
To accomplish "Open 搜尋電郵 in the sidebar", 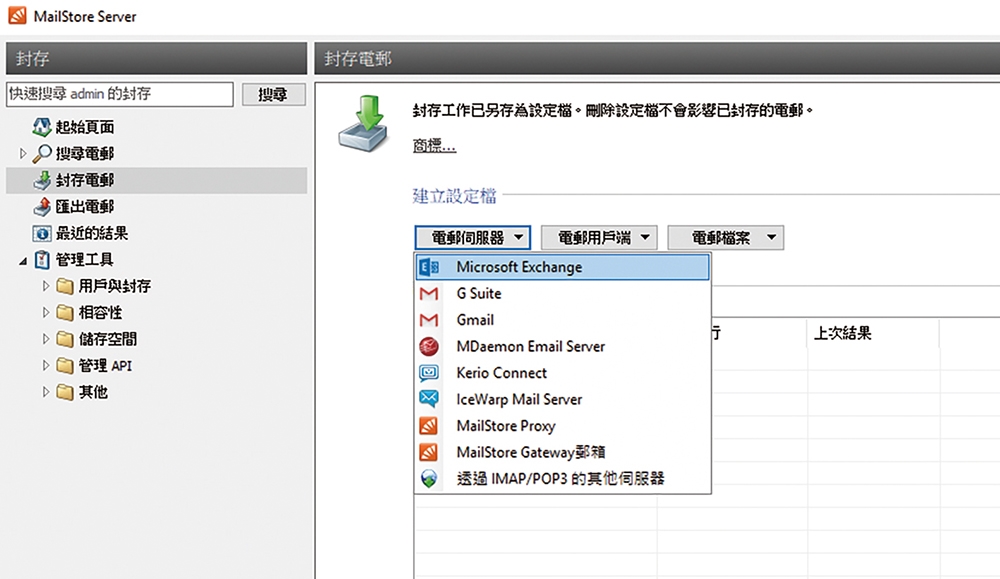I will pos(85,154).
